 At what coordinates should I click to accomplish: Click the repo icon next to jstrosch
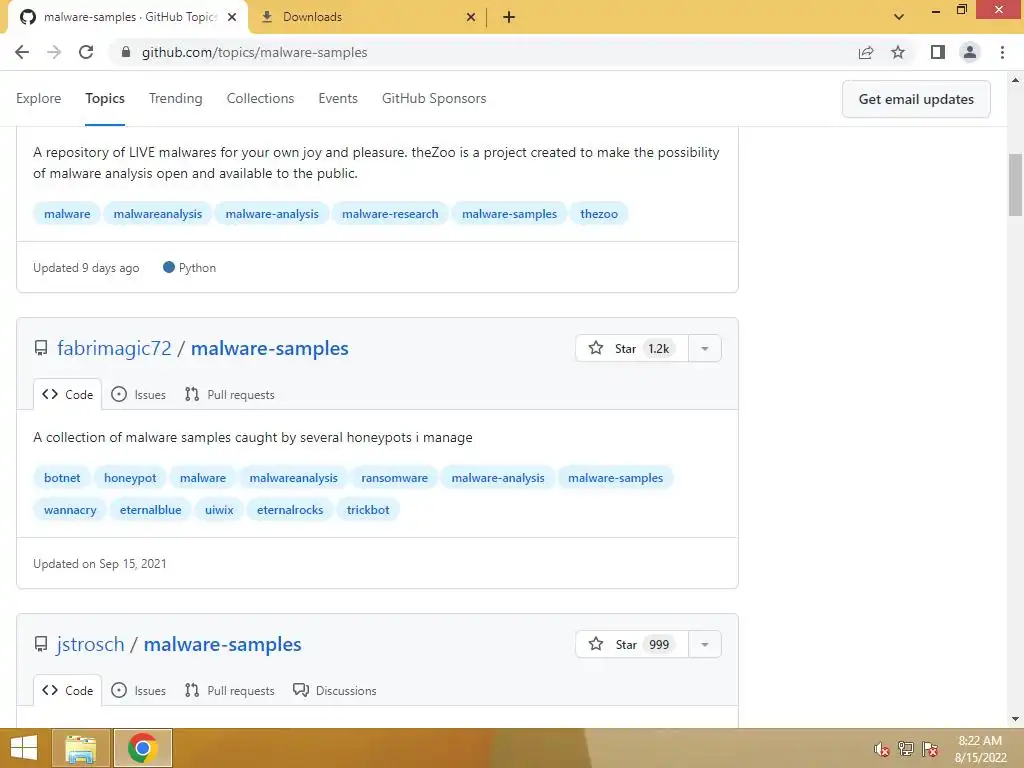[x=41, y=644]
